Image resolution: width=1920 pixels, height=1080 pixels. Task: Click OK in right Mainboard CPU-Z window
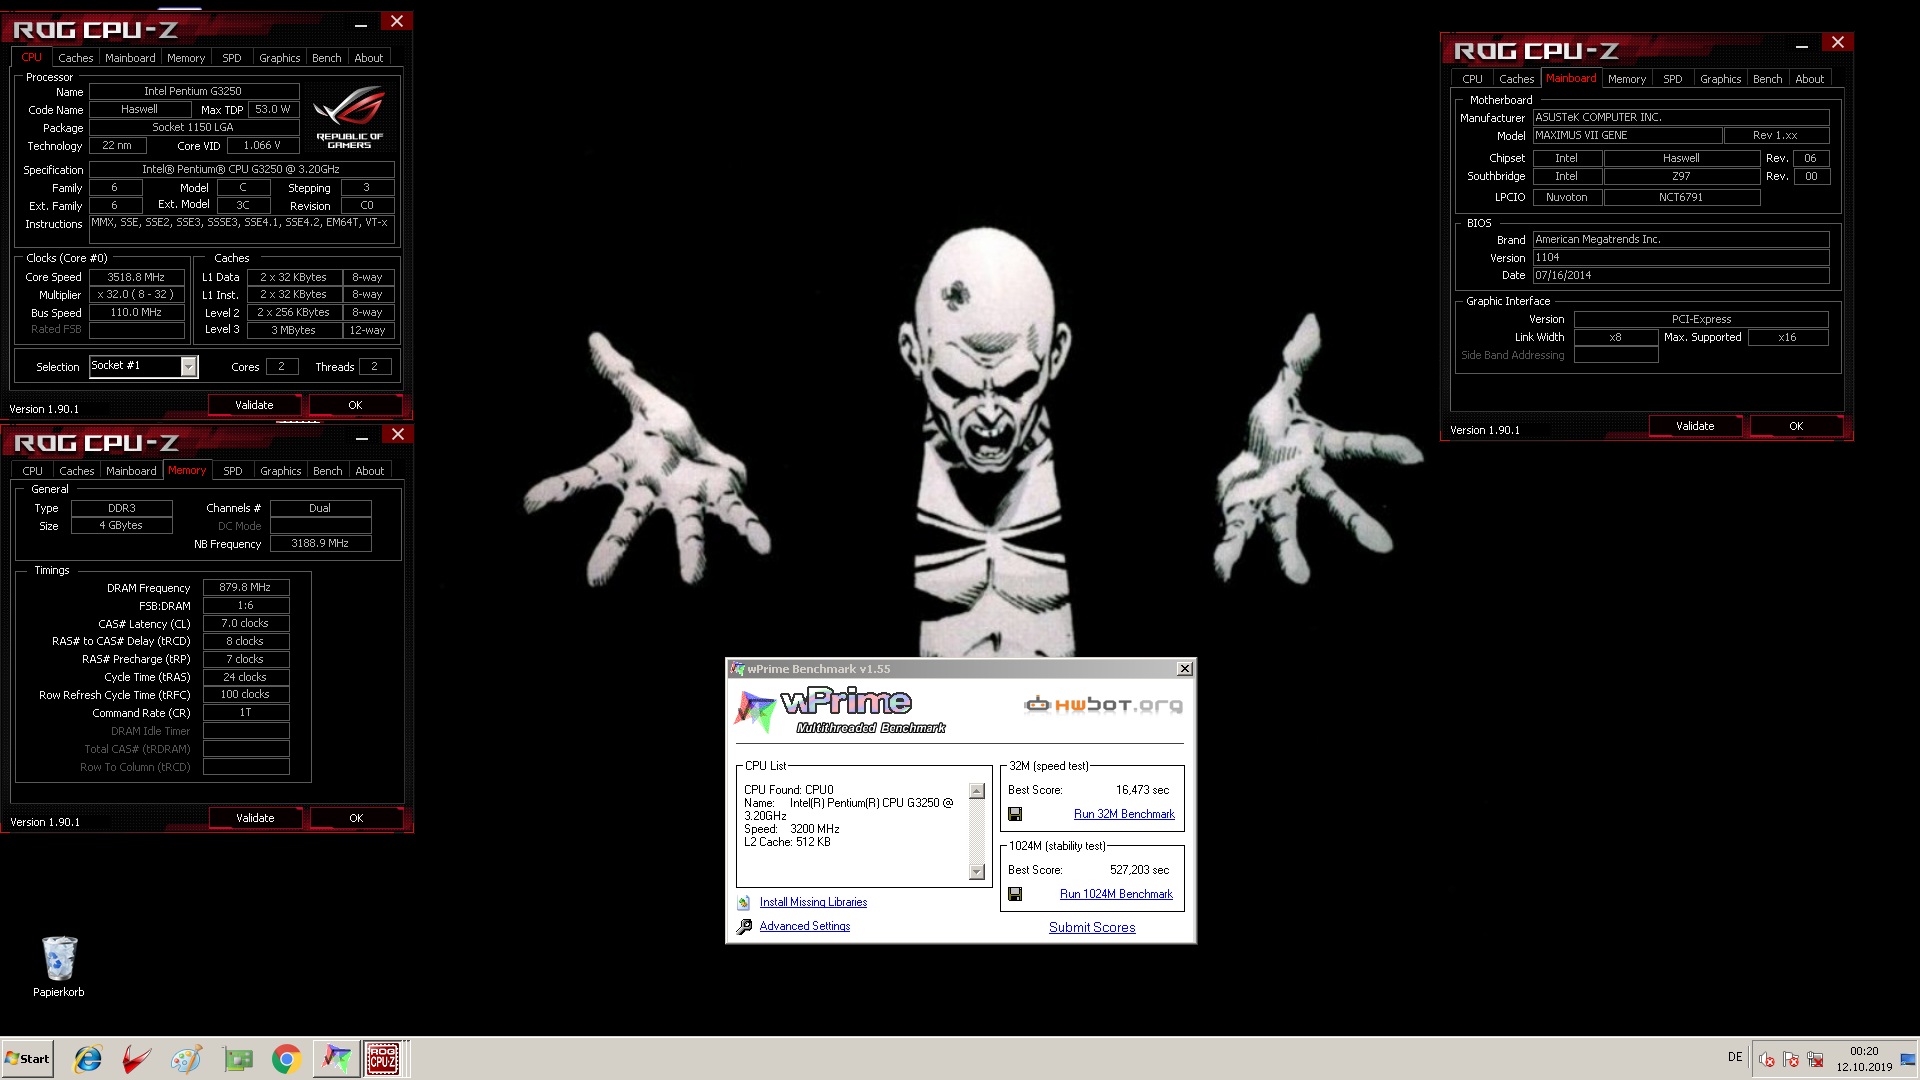(1796, 426)
